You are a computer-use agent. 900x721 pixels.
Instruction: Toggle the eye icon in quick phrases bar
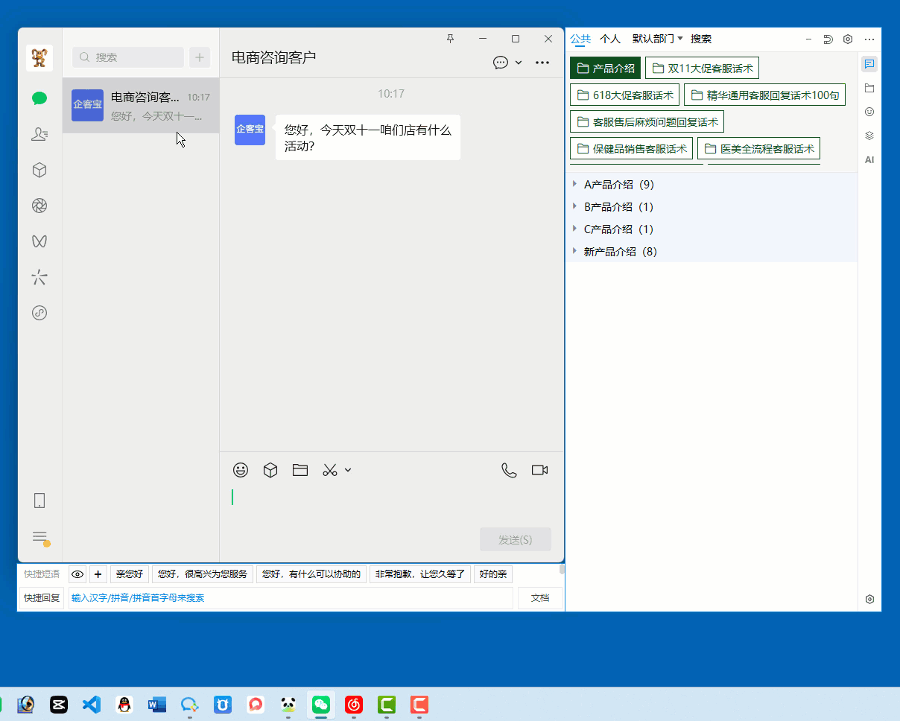78,574
